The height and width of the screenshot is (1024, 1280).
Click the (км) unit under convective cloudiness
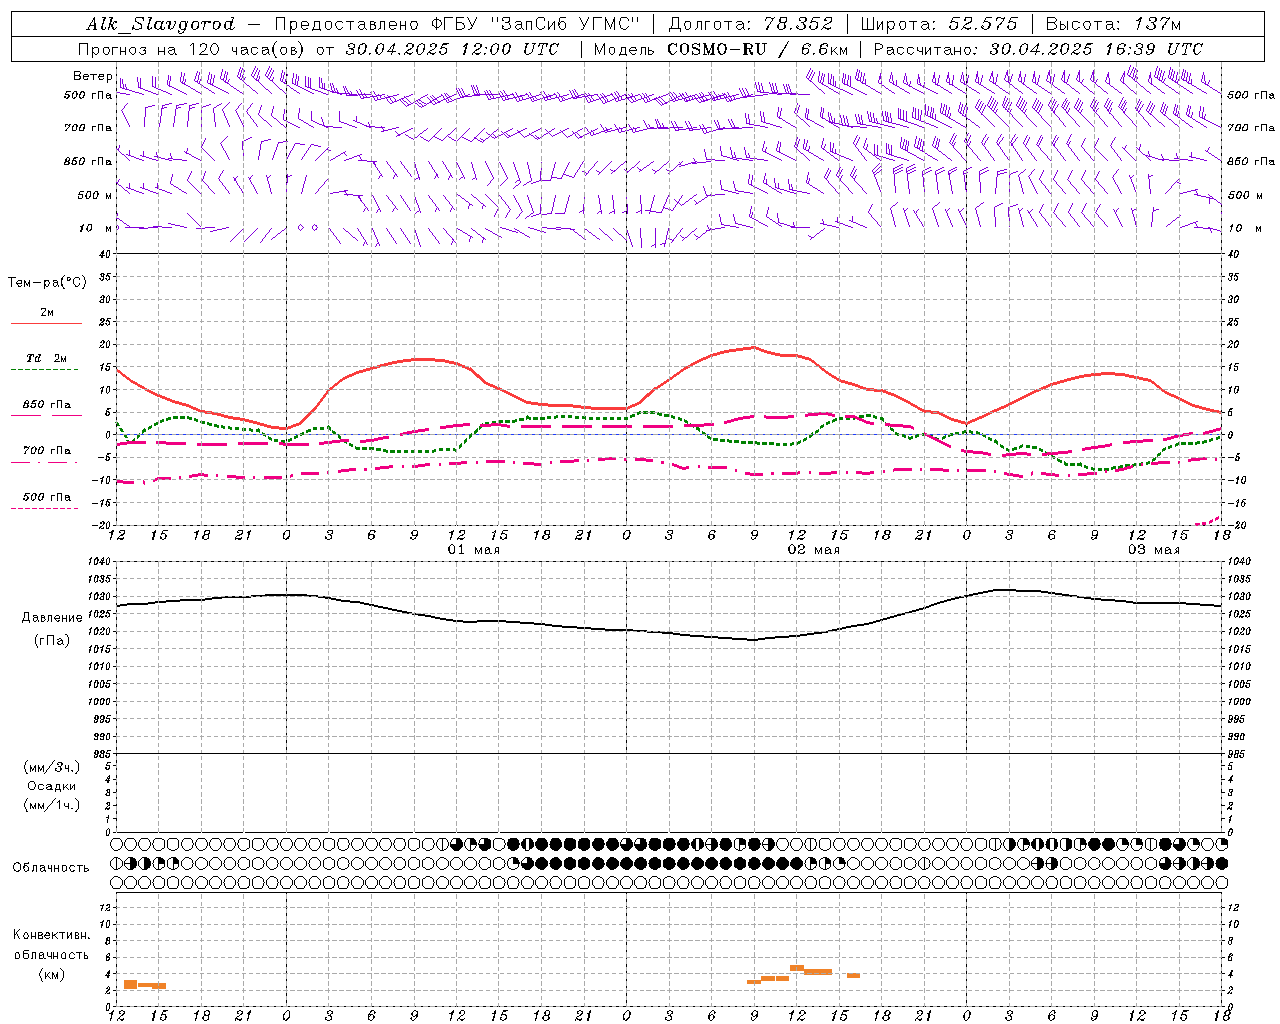51,974
